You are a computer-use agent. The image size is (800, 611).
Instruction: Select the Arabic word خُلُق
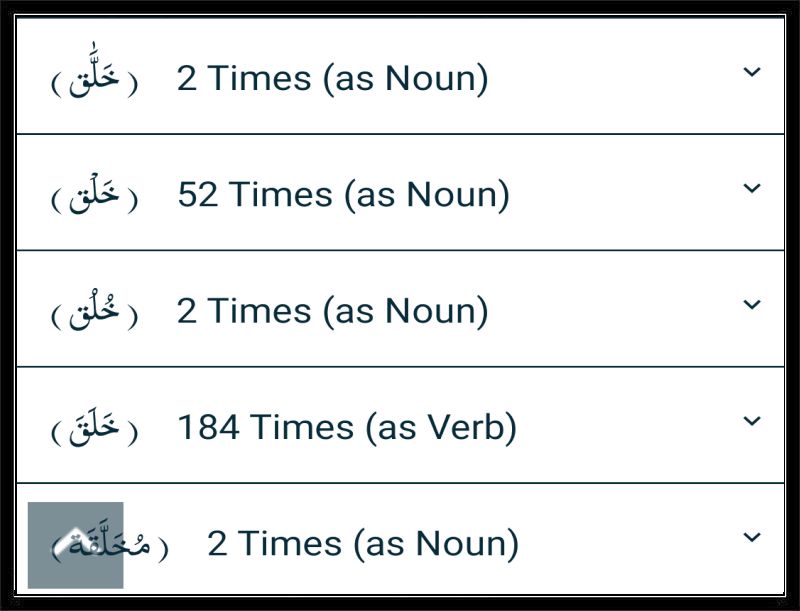[94, 309]
